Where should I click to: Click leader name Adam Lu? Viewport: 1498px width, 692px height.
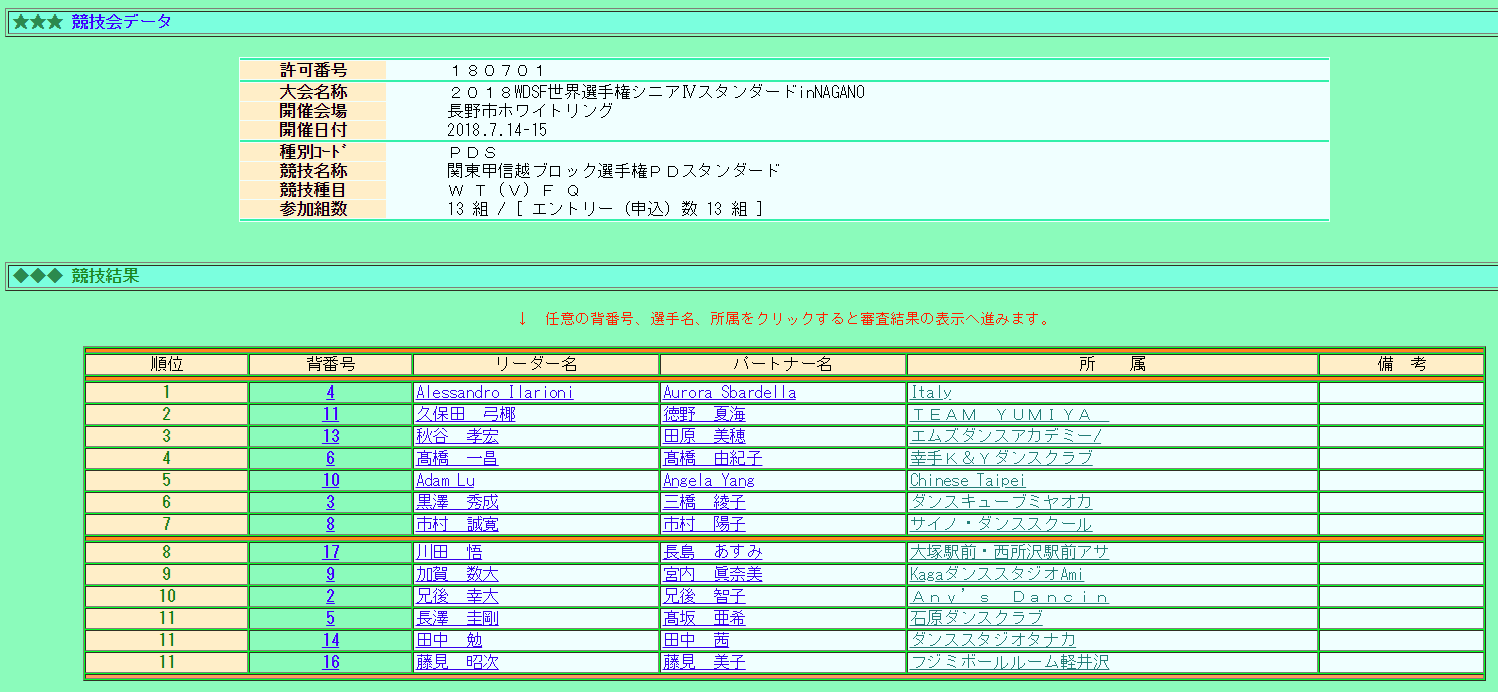[445, 481]
